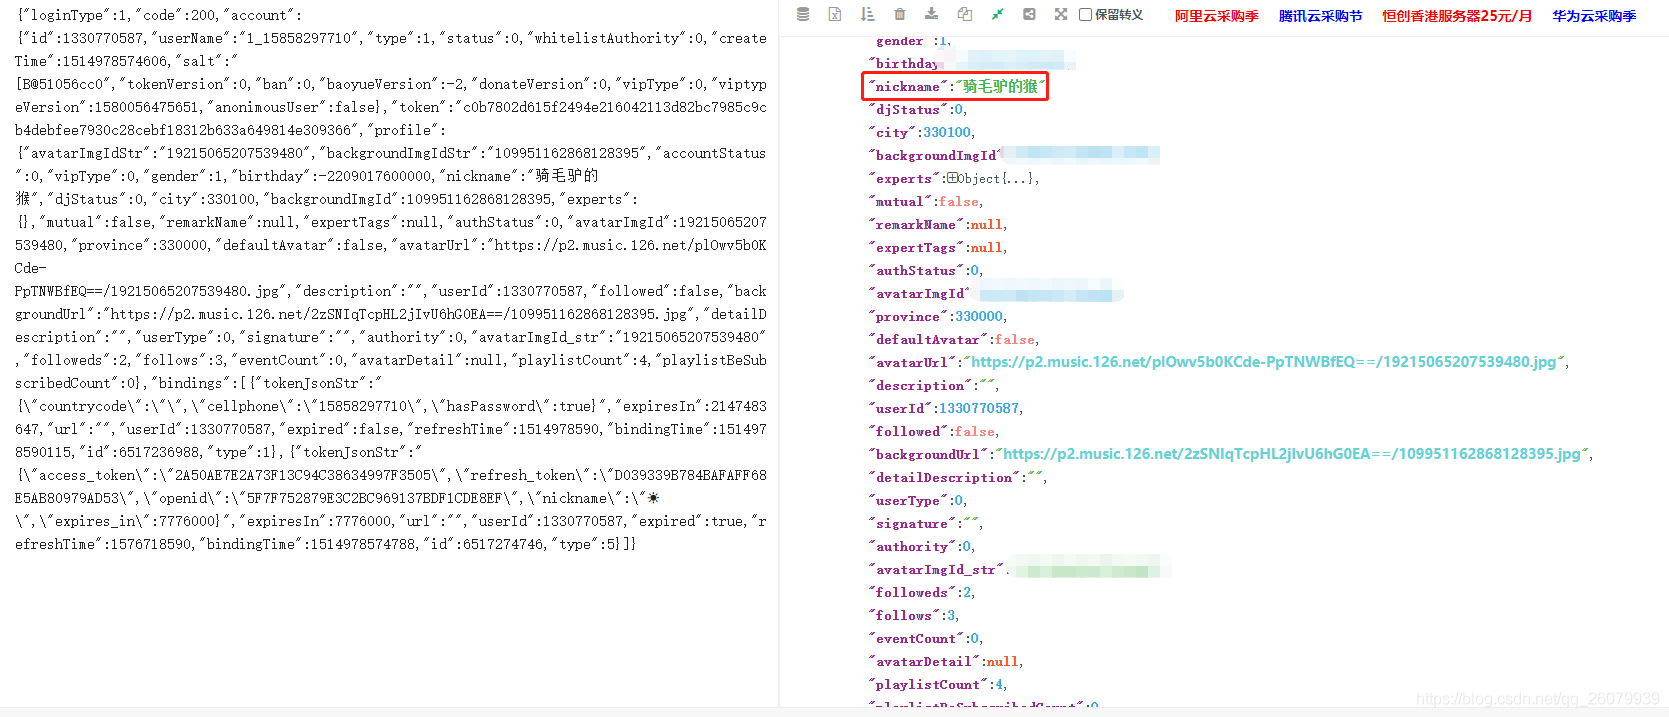This screenshot has height=717, width=1669.
Task: Open the avatarUrl image link
Action: [1264, 362]
